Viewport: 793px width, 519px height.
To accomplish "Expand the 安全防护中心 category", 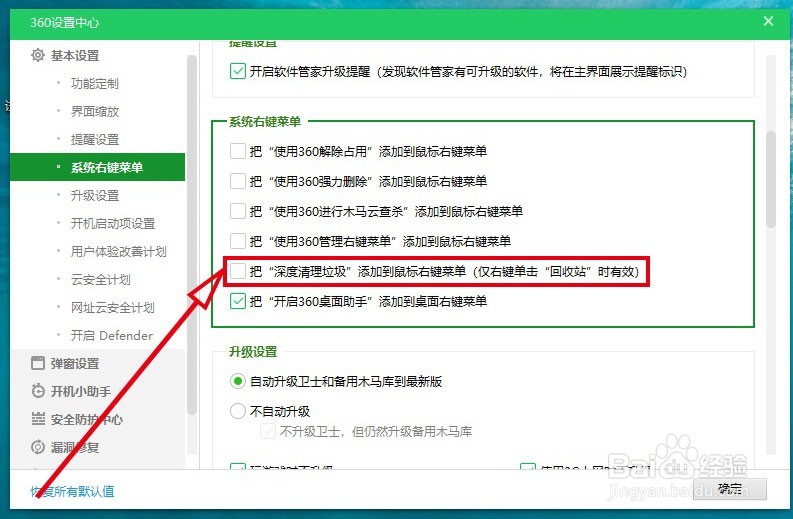I will point(86,419).
